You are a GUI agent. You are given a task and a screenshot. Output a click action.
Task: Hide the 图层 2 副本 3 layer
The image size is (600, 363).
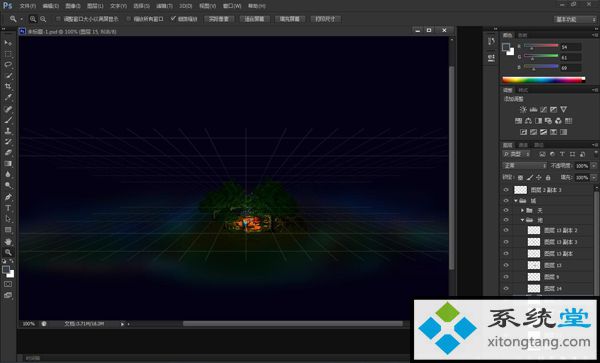[x=506, y=190]
